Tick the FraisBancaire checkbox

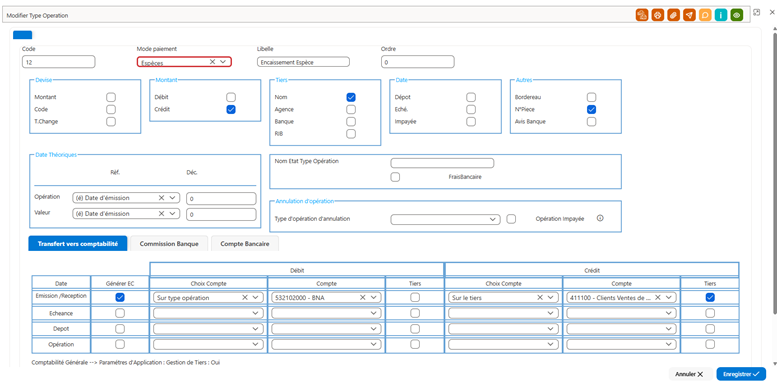click(395, 177)
